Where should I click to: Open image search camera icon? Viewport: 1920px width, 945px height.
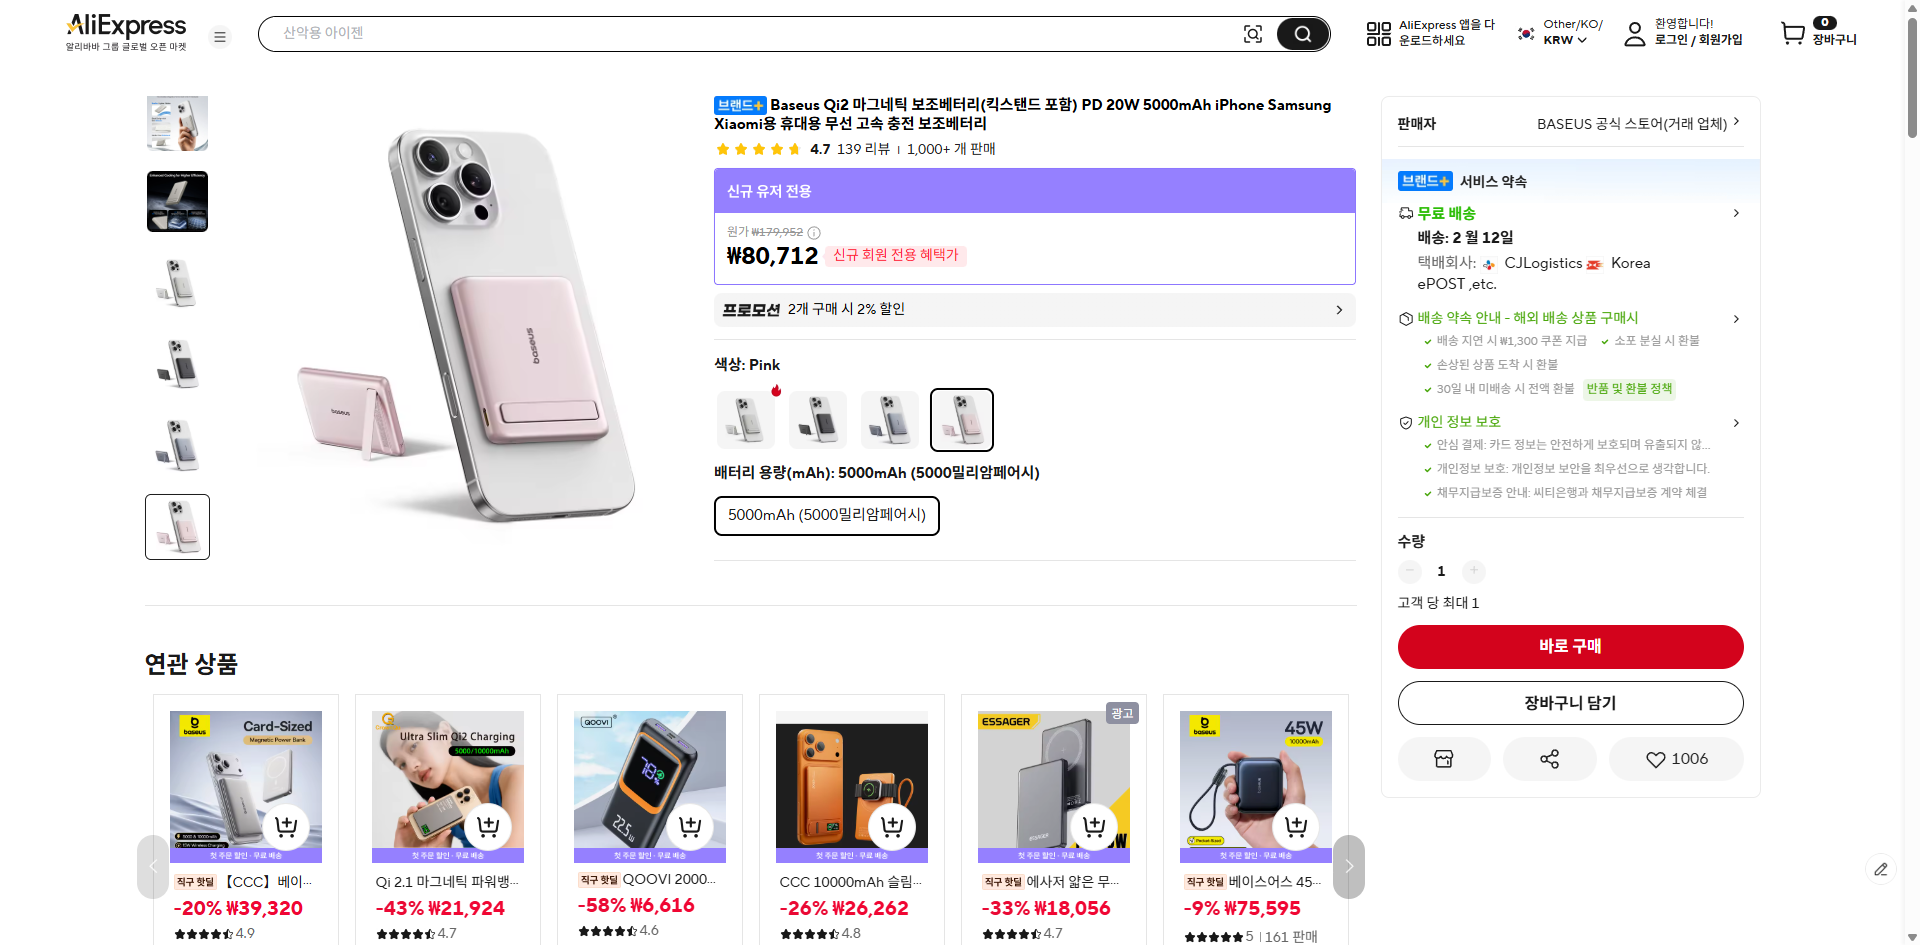click(x=1252, y=34)
